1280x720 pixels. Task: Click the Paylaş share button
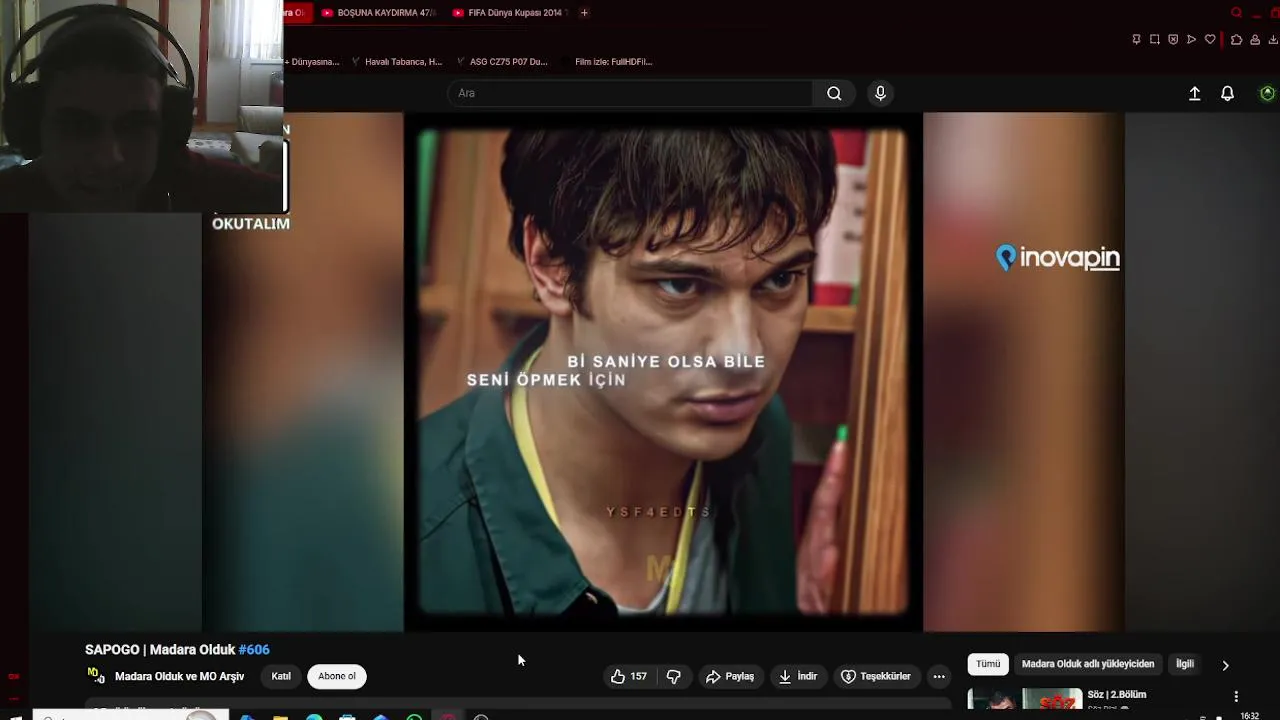pyautogui.click(x=730, y=677)
